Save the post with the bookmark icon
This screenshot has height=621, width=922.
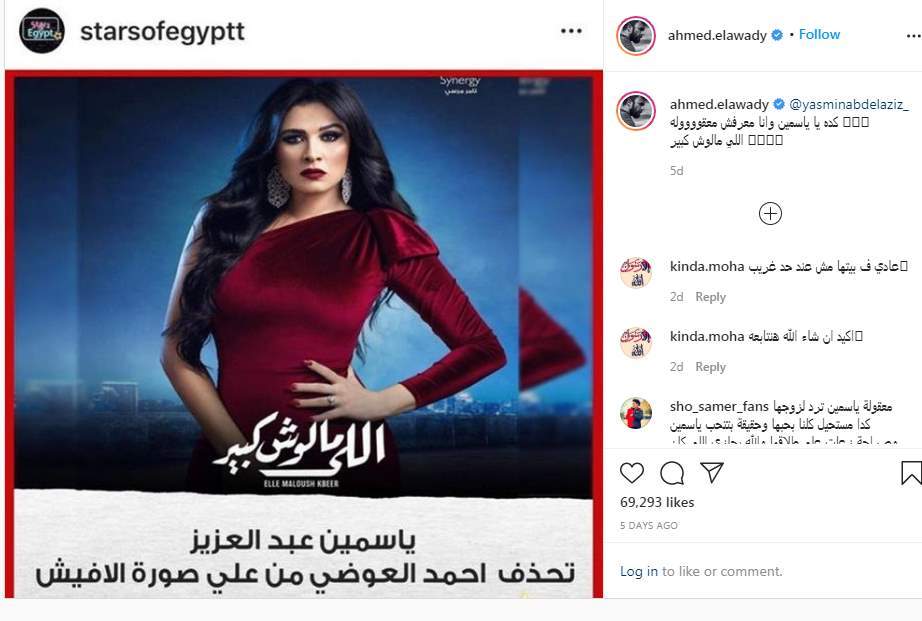[911, 473]
